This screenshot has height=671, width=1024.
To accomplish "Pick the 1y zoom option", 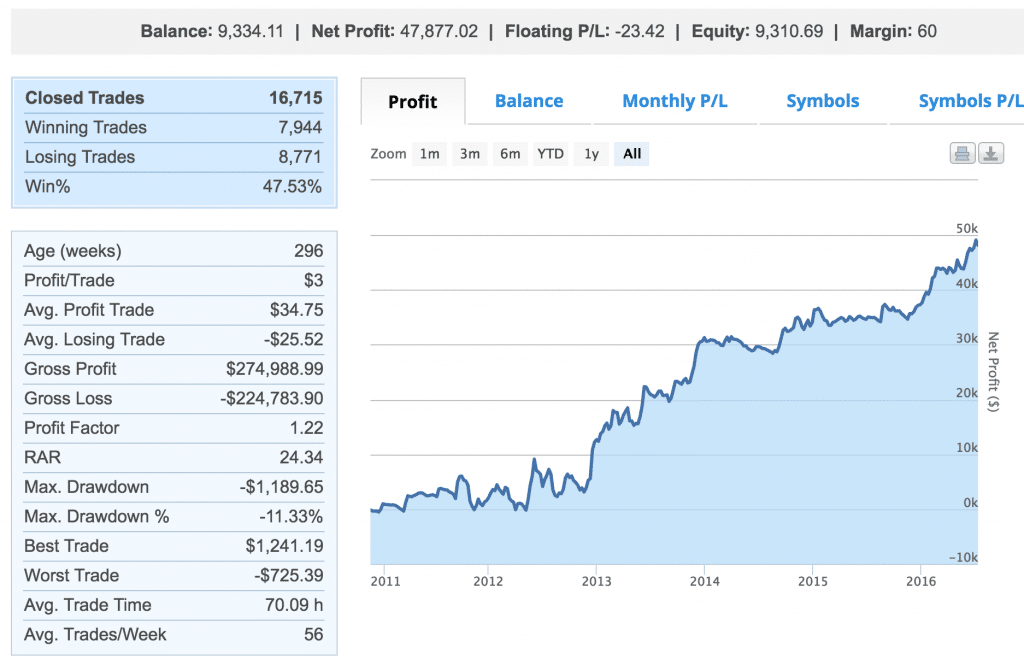I will (591, 154).
